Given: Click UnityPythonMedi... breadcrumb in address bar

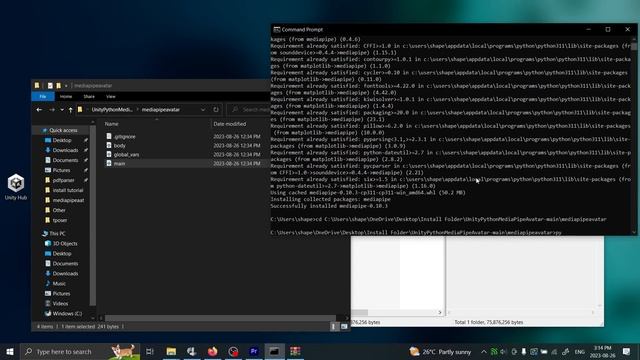Looking at the screenshot, I should point(112,110).
